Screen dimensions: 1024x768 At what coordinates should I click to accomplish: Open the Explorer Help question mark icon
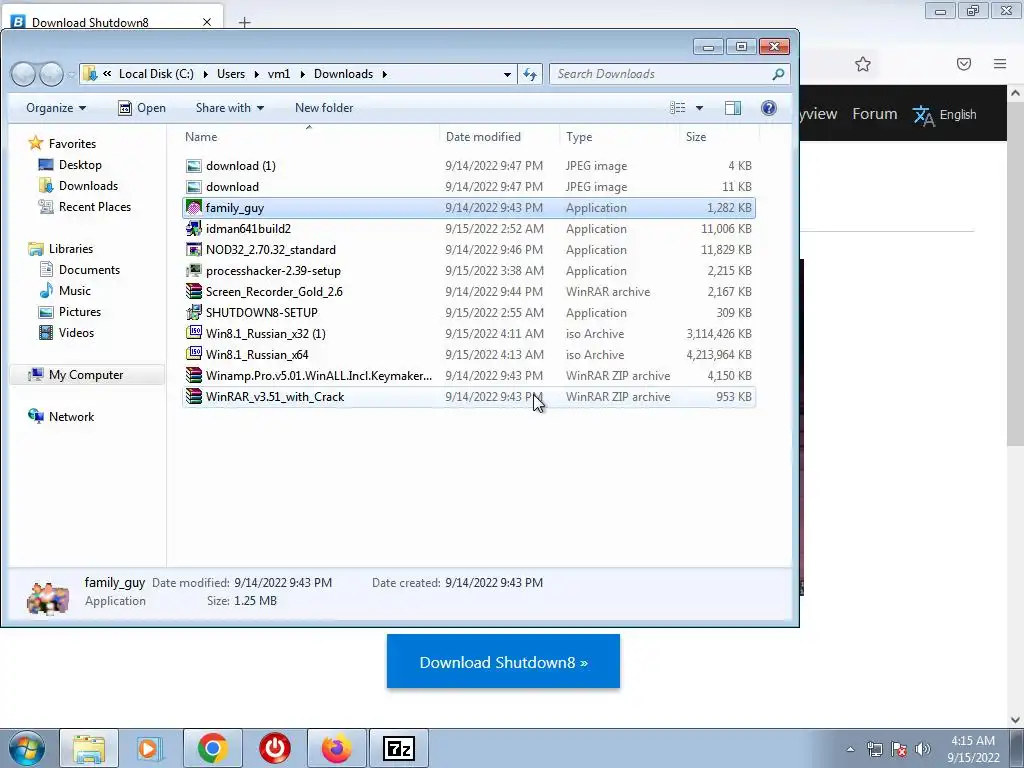pyautogui.click(x=769, y=108)
